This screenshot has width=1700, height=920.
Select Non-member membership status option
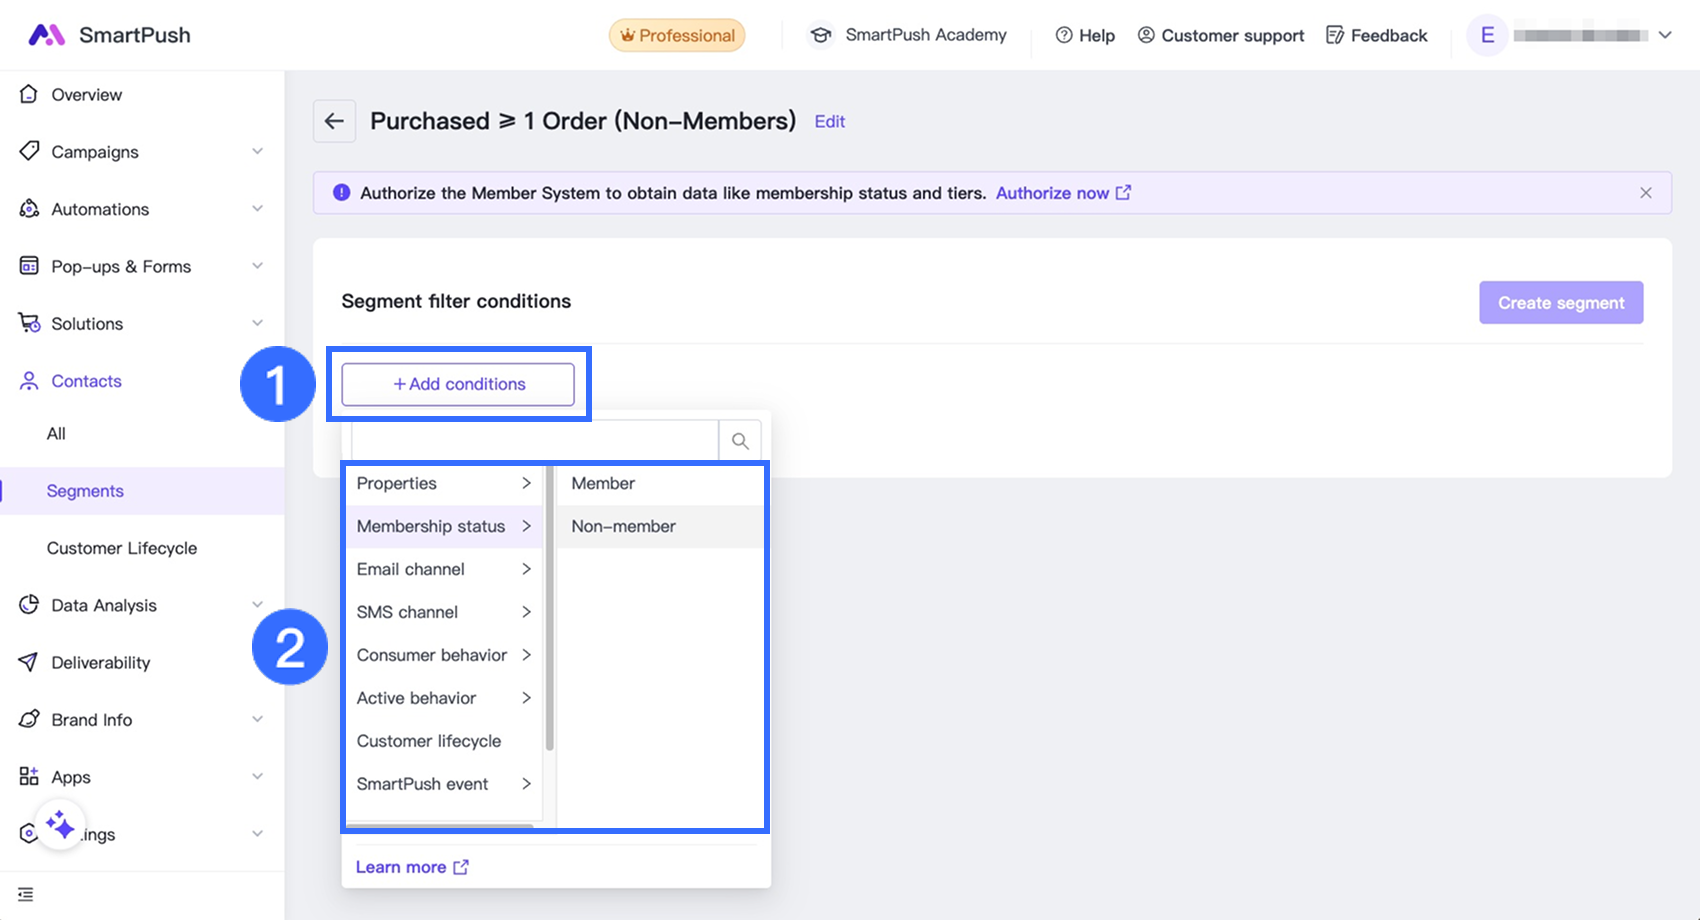click(x=623, y=526)
